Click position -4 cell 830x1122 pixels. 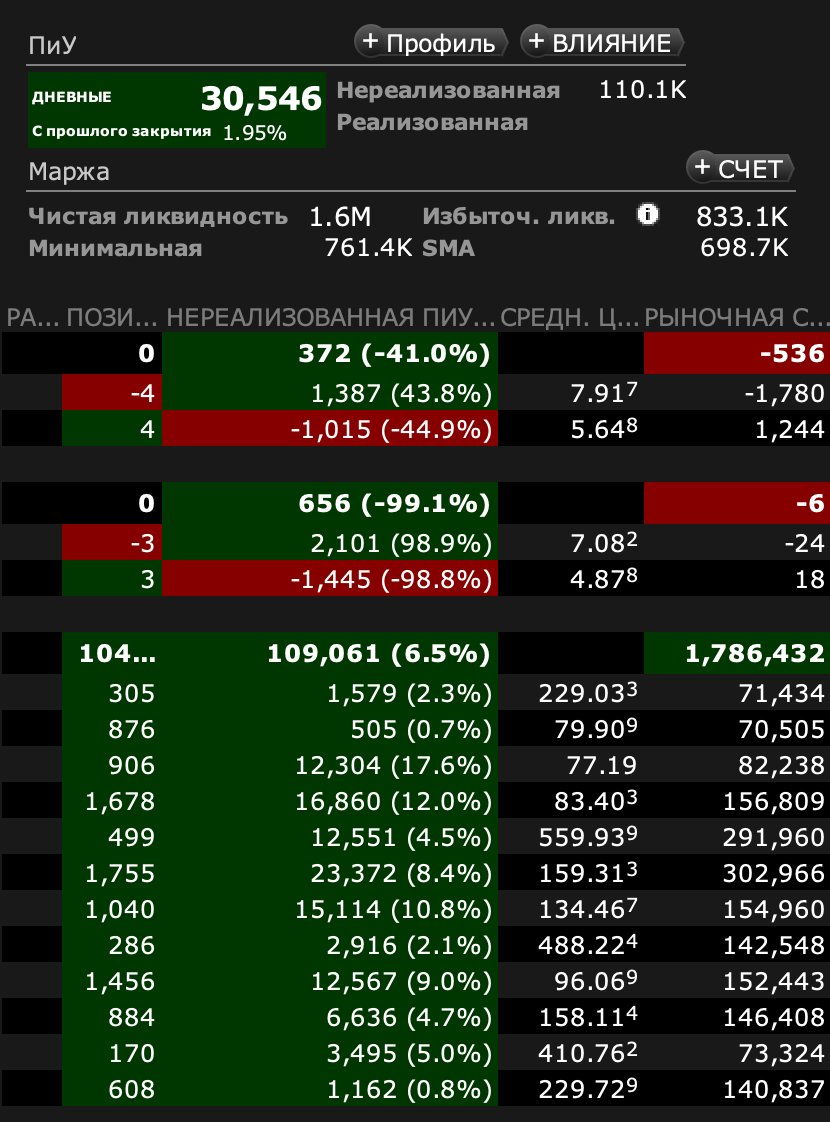112,392
